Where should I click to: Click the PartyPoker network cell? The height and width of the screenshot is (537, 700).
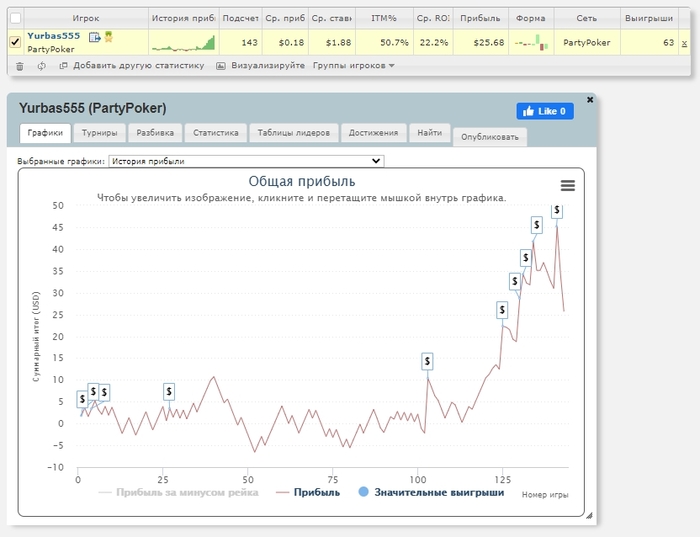pyautogui.click(x=587, y=43)
